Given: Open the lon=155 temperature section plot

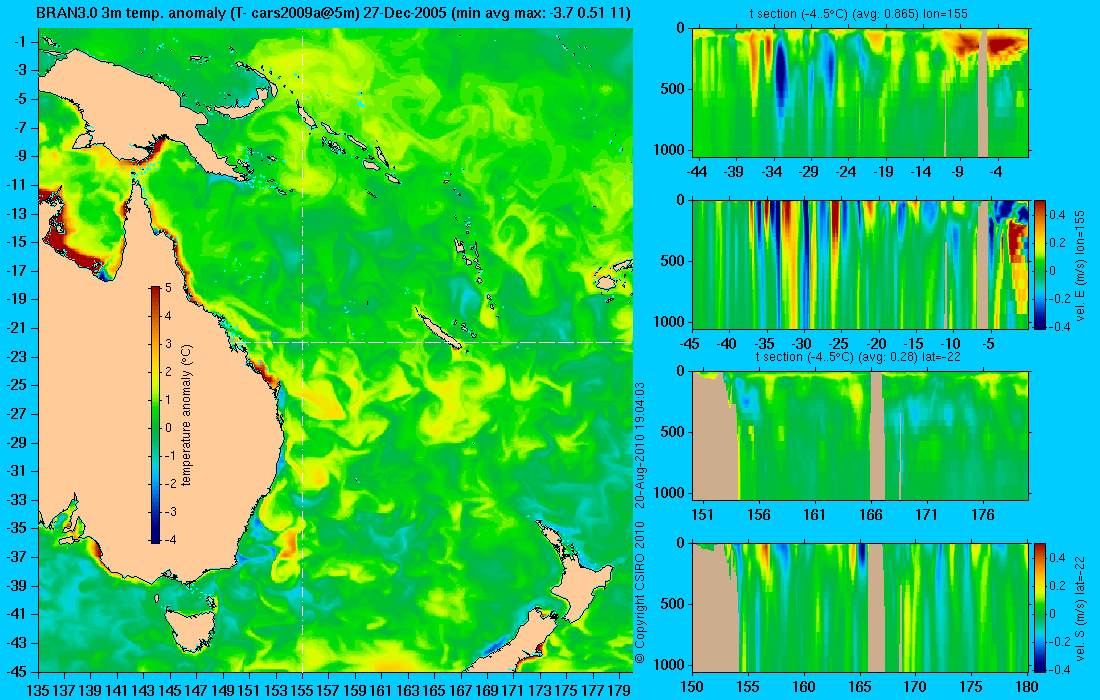Looking at the screenshot, I should [x=860, y=93].
